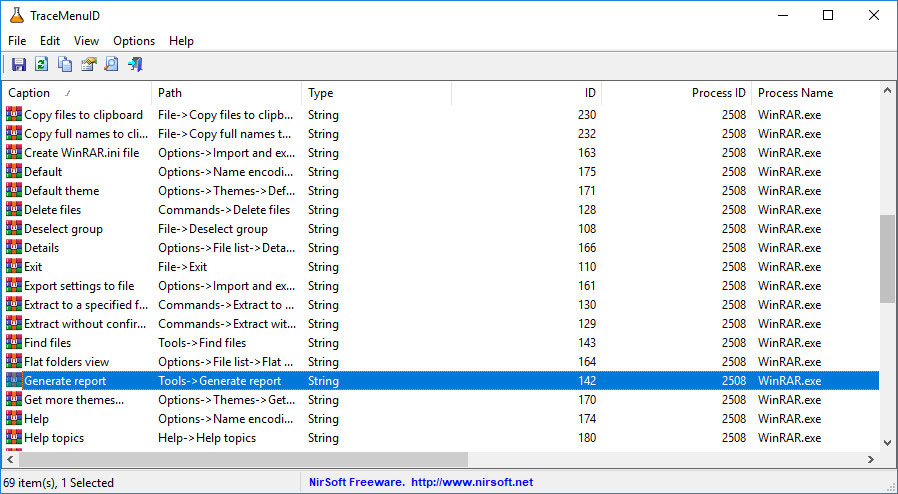Click the horizontal scrollbar left arrow
Image resolution: width=898 pixels, height=494 pixels.
[10, 459]
